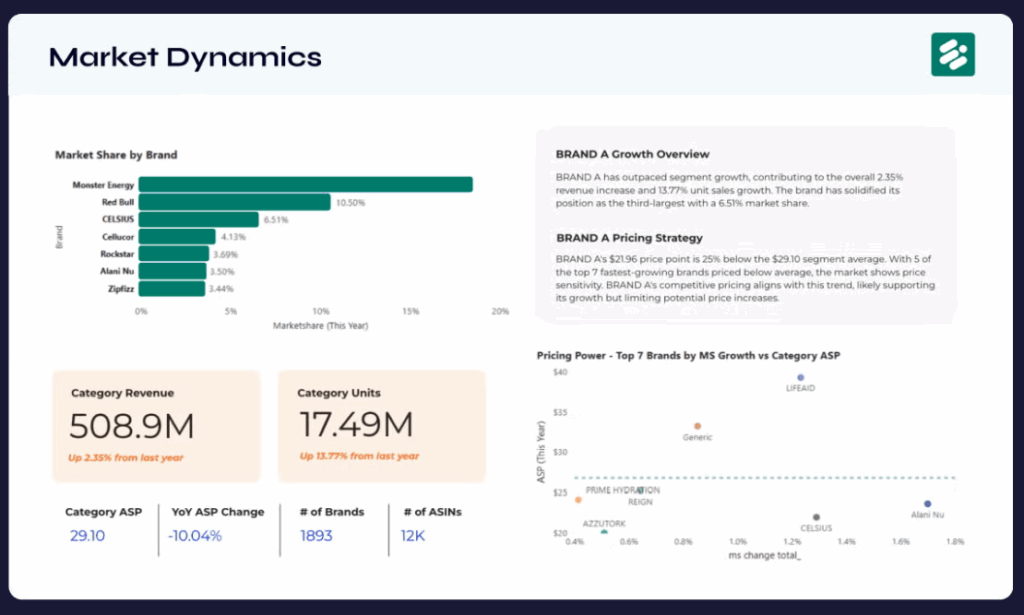This screenshot has height=615, width=1024.
Task: Select the Zipfizz bar showing 3.44%
Action: (x=172, y=289)
